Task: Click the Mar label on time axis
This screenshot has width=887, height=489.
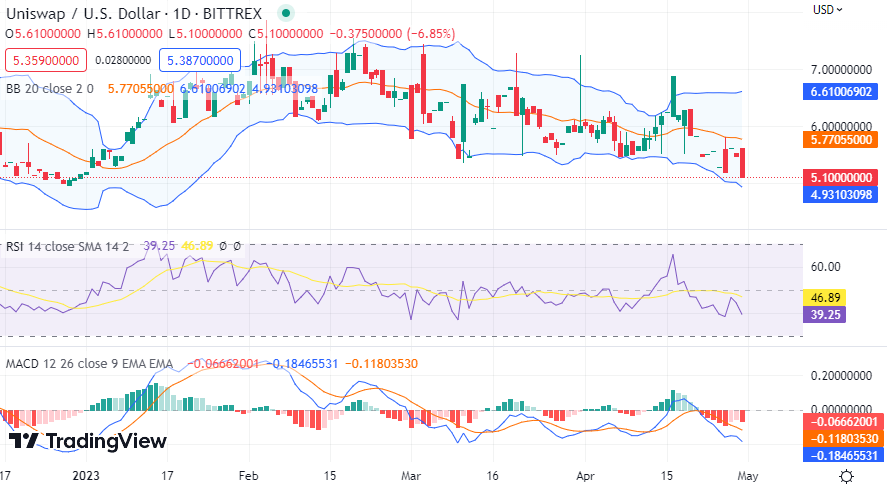Action: (x=411, y=476)
